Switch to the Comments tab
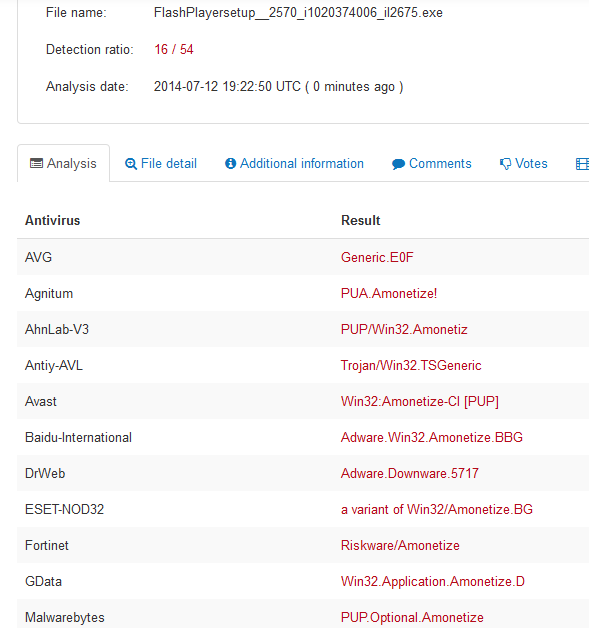Screen dimensions: 589x628 pyautogui.click(x=432, y=163)
